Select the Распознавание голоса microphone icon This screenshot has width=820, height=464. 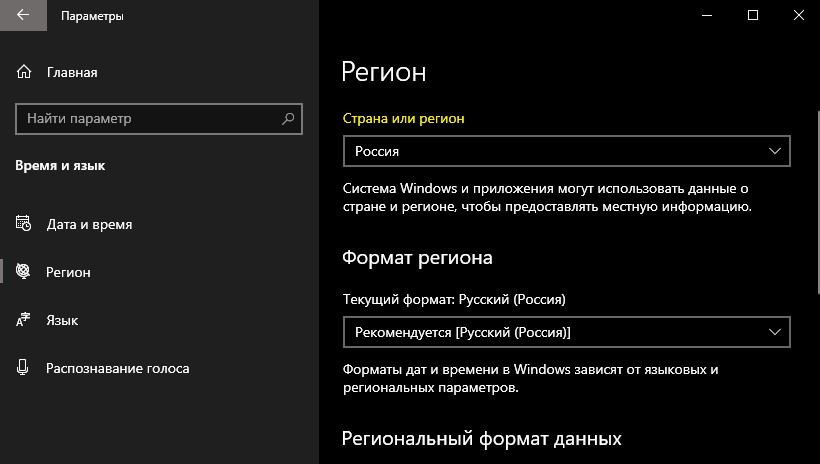pyautogui.click(x=22, y=368)
